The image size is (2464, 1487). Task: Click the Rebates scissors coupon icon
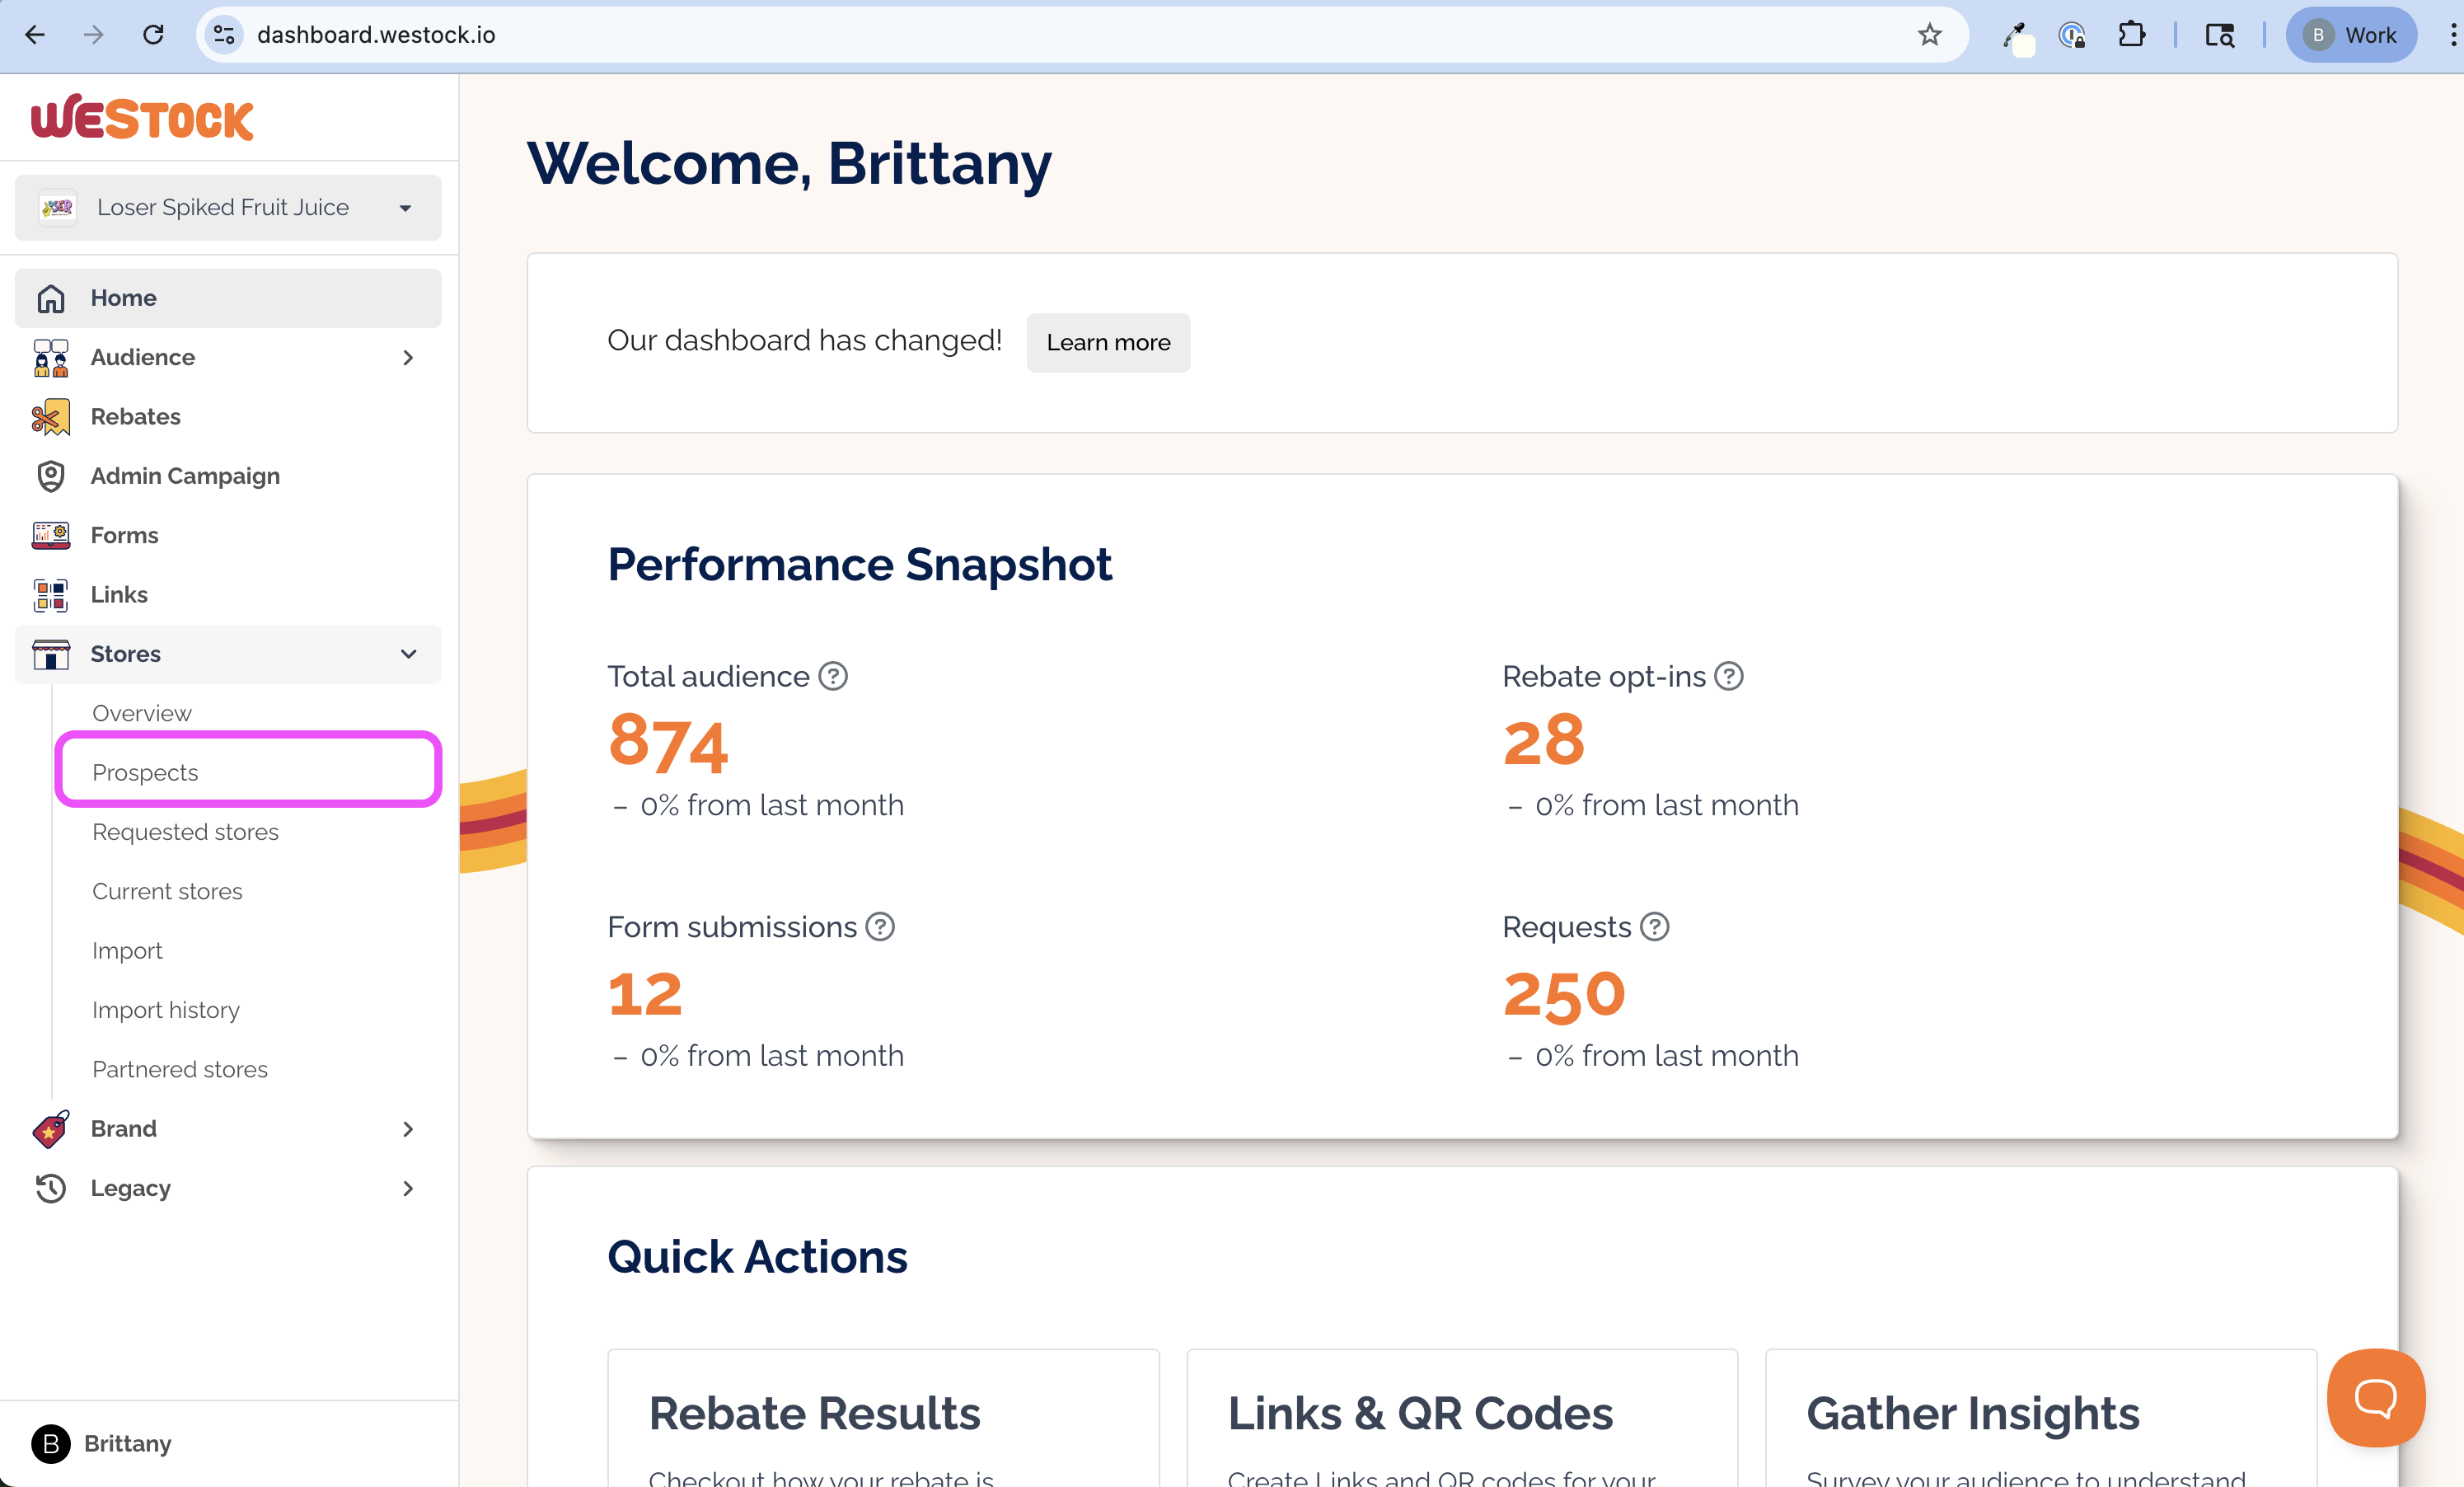tap(50, 417)
